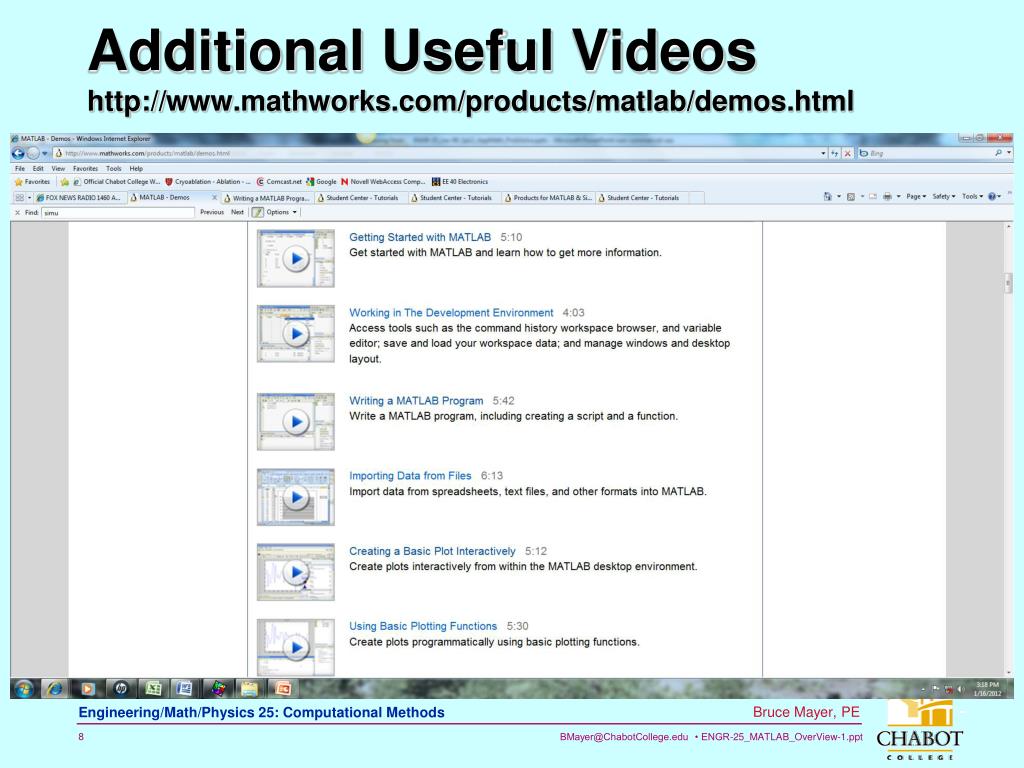The width and height of the screenshot is (1024, 768).
Task: Click the browser Forward arrow button
Action: point(33,153)
